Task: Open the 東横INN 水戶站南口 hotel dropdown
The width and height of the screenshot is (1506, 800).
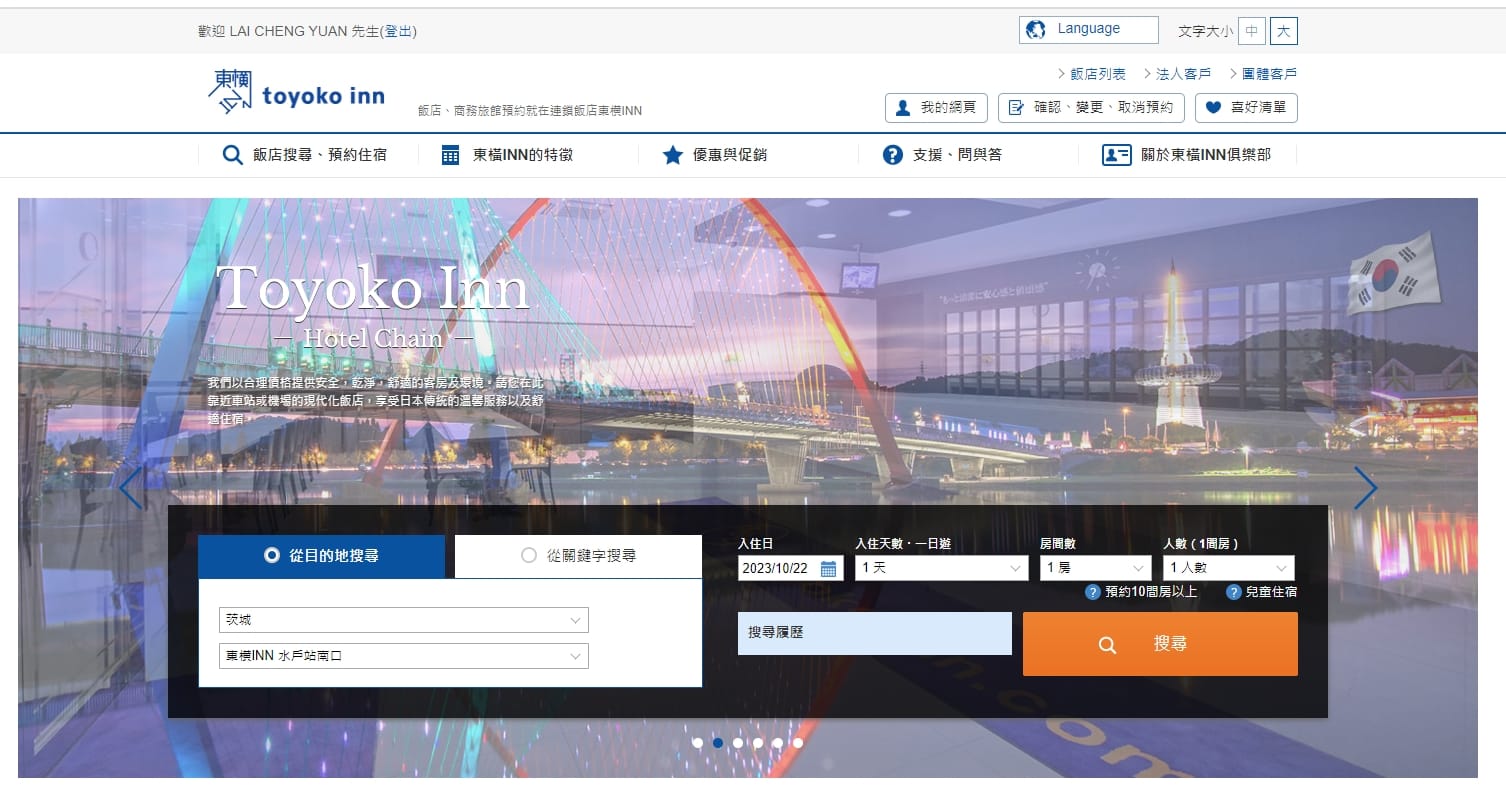Action: (x=404, y=656)
